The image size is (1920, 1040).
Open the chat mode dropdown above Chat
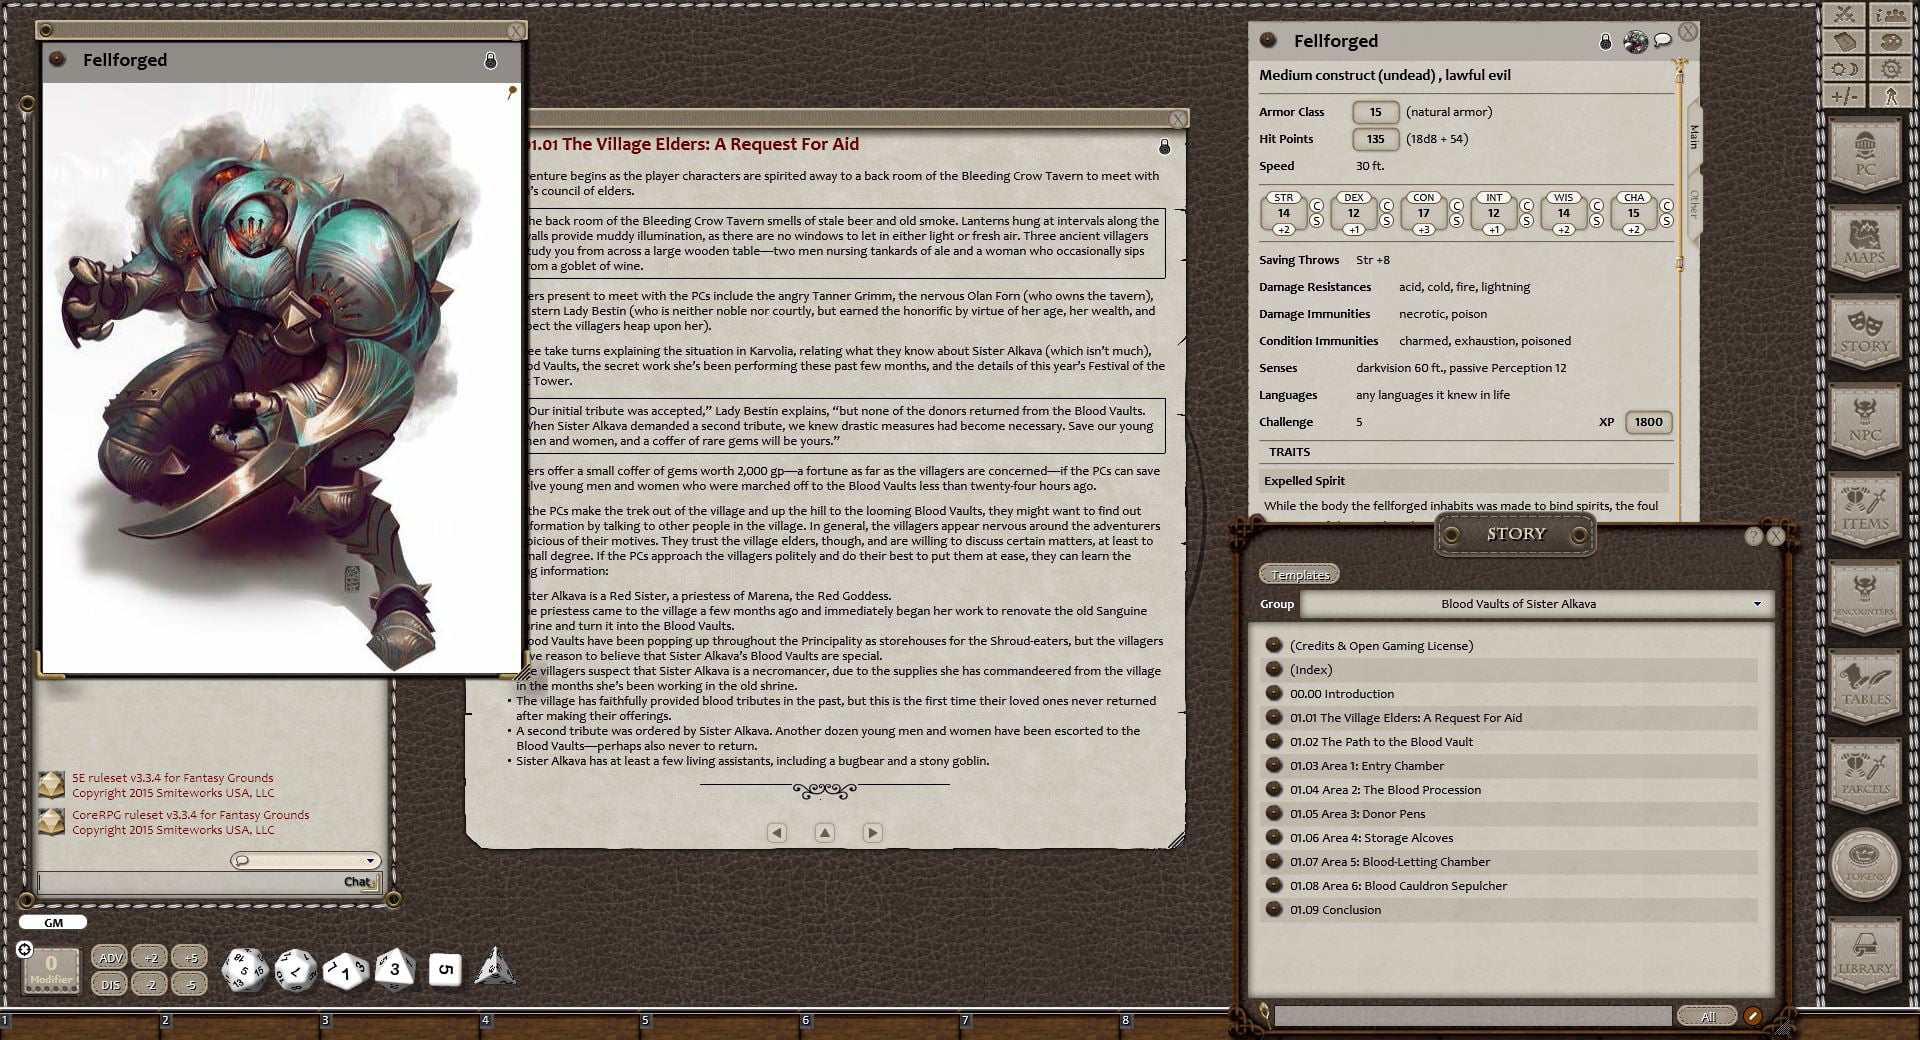(x=305, y=860)
